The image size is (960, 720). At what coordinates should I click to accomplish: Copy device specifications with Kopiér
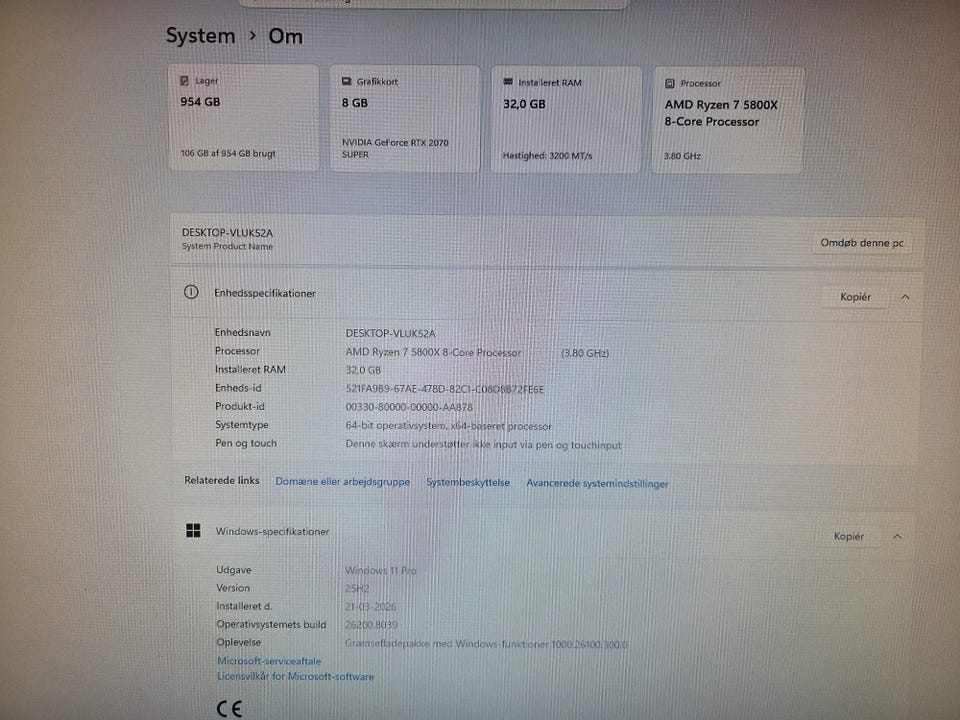tap(855, 297)
